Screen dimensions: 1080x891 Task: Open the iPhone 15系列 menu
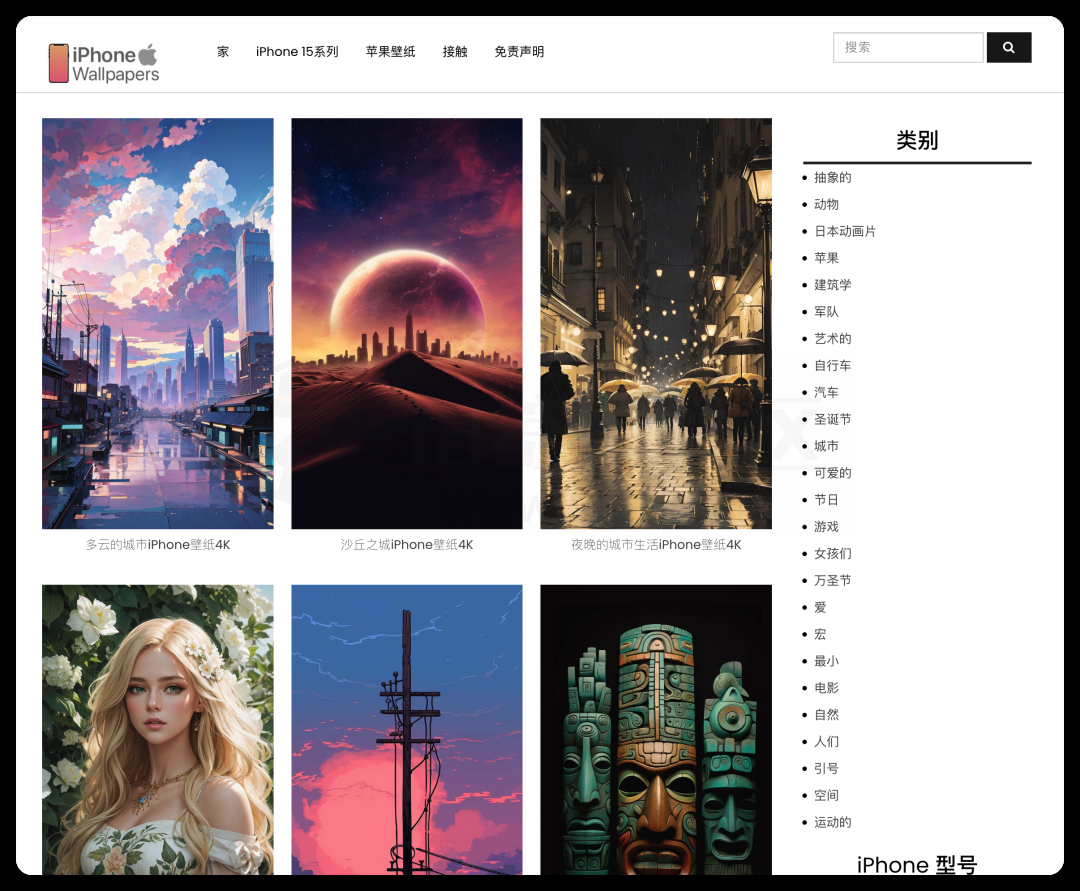coord(297,52)
